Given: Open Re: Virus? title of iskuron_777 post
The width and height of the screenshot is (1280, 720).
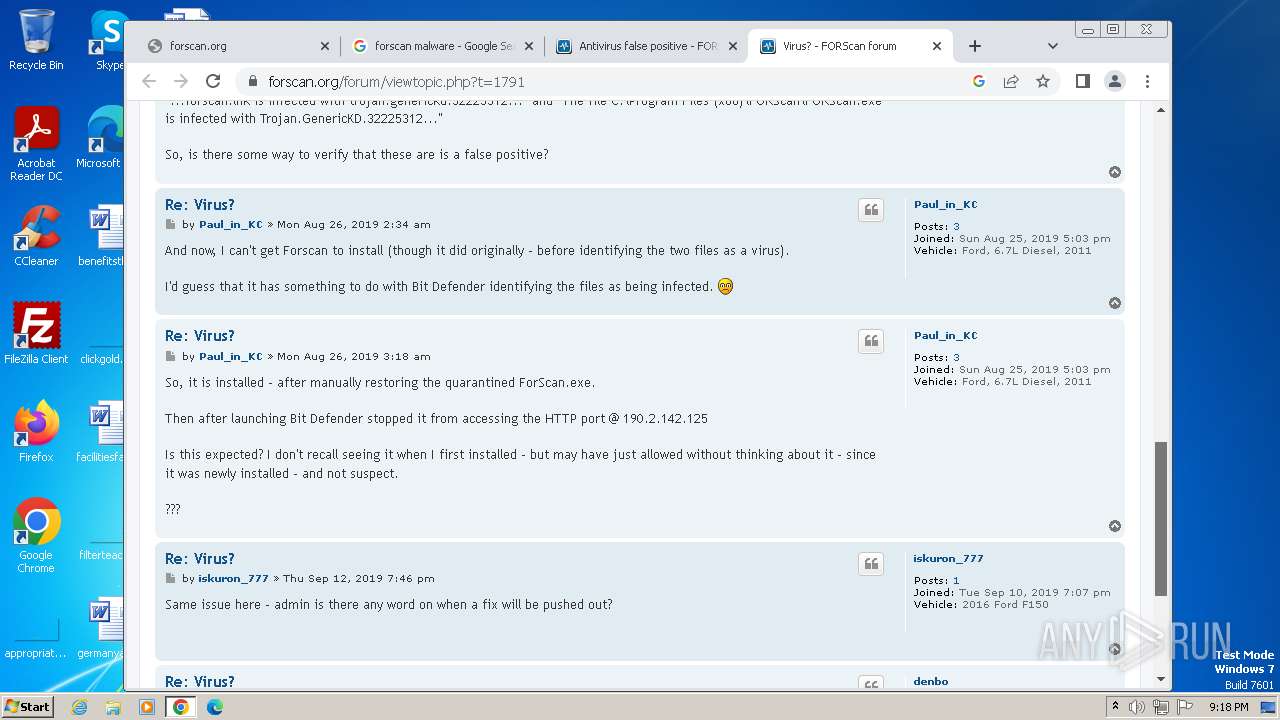Looking at the screenshot, I should click(x=200, y=559).
